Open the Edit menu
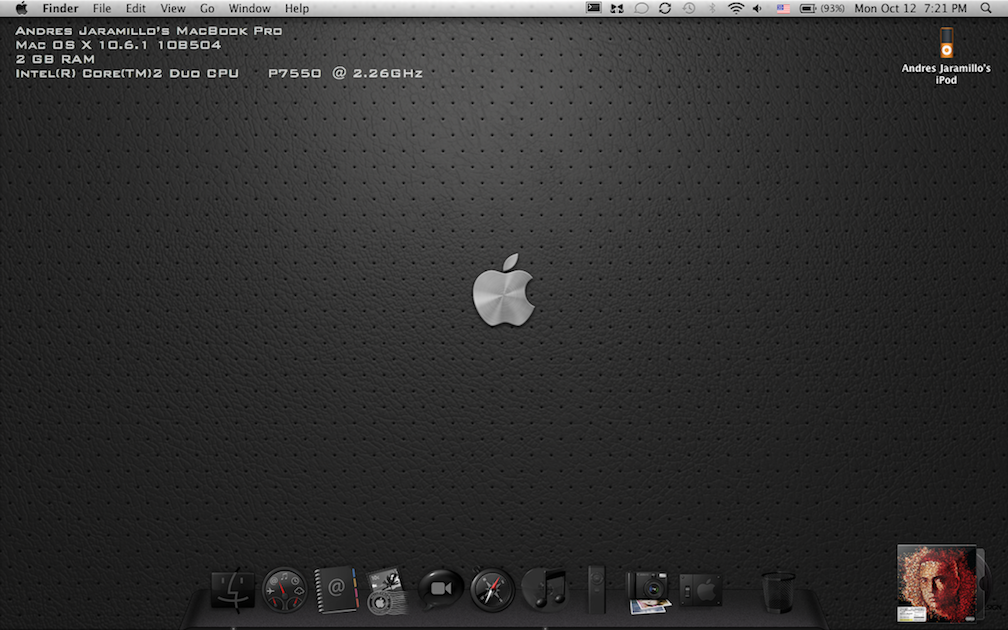The width and height of the screenshot is (1008, 630). point(136,8)
